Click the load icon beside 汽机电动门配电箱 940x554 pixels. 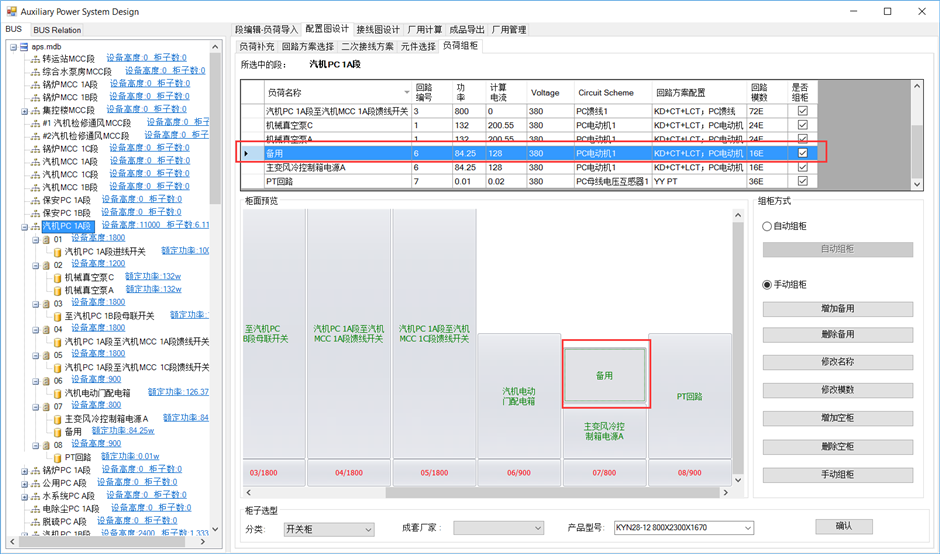click(58, 393)
